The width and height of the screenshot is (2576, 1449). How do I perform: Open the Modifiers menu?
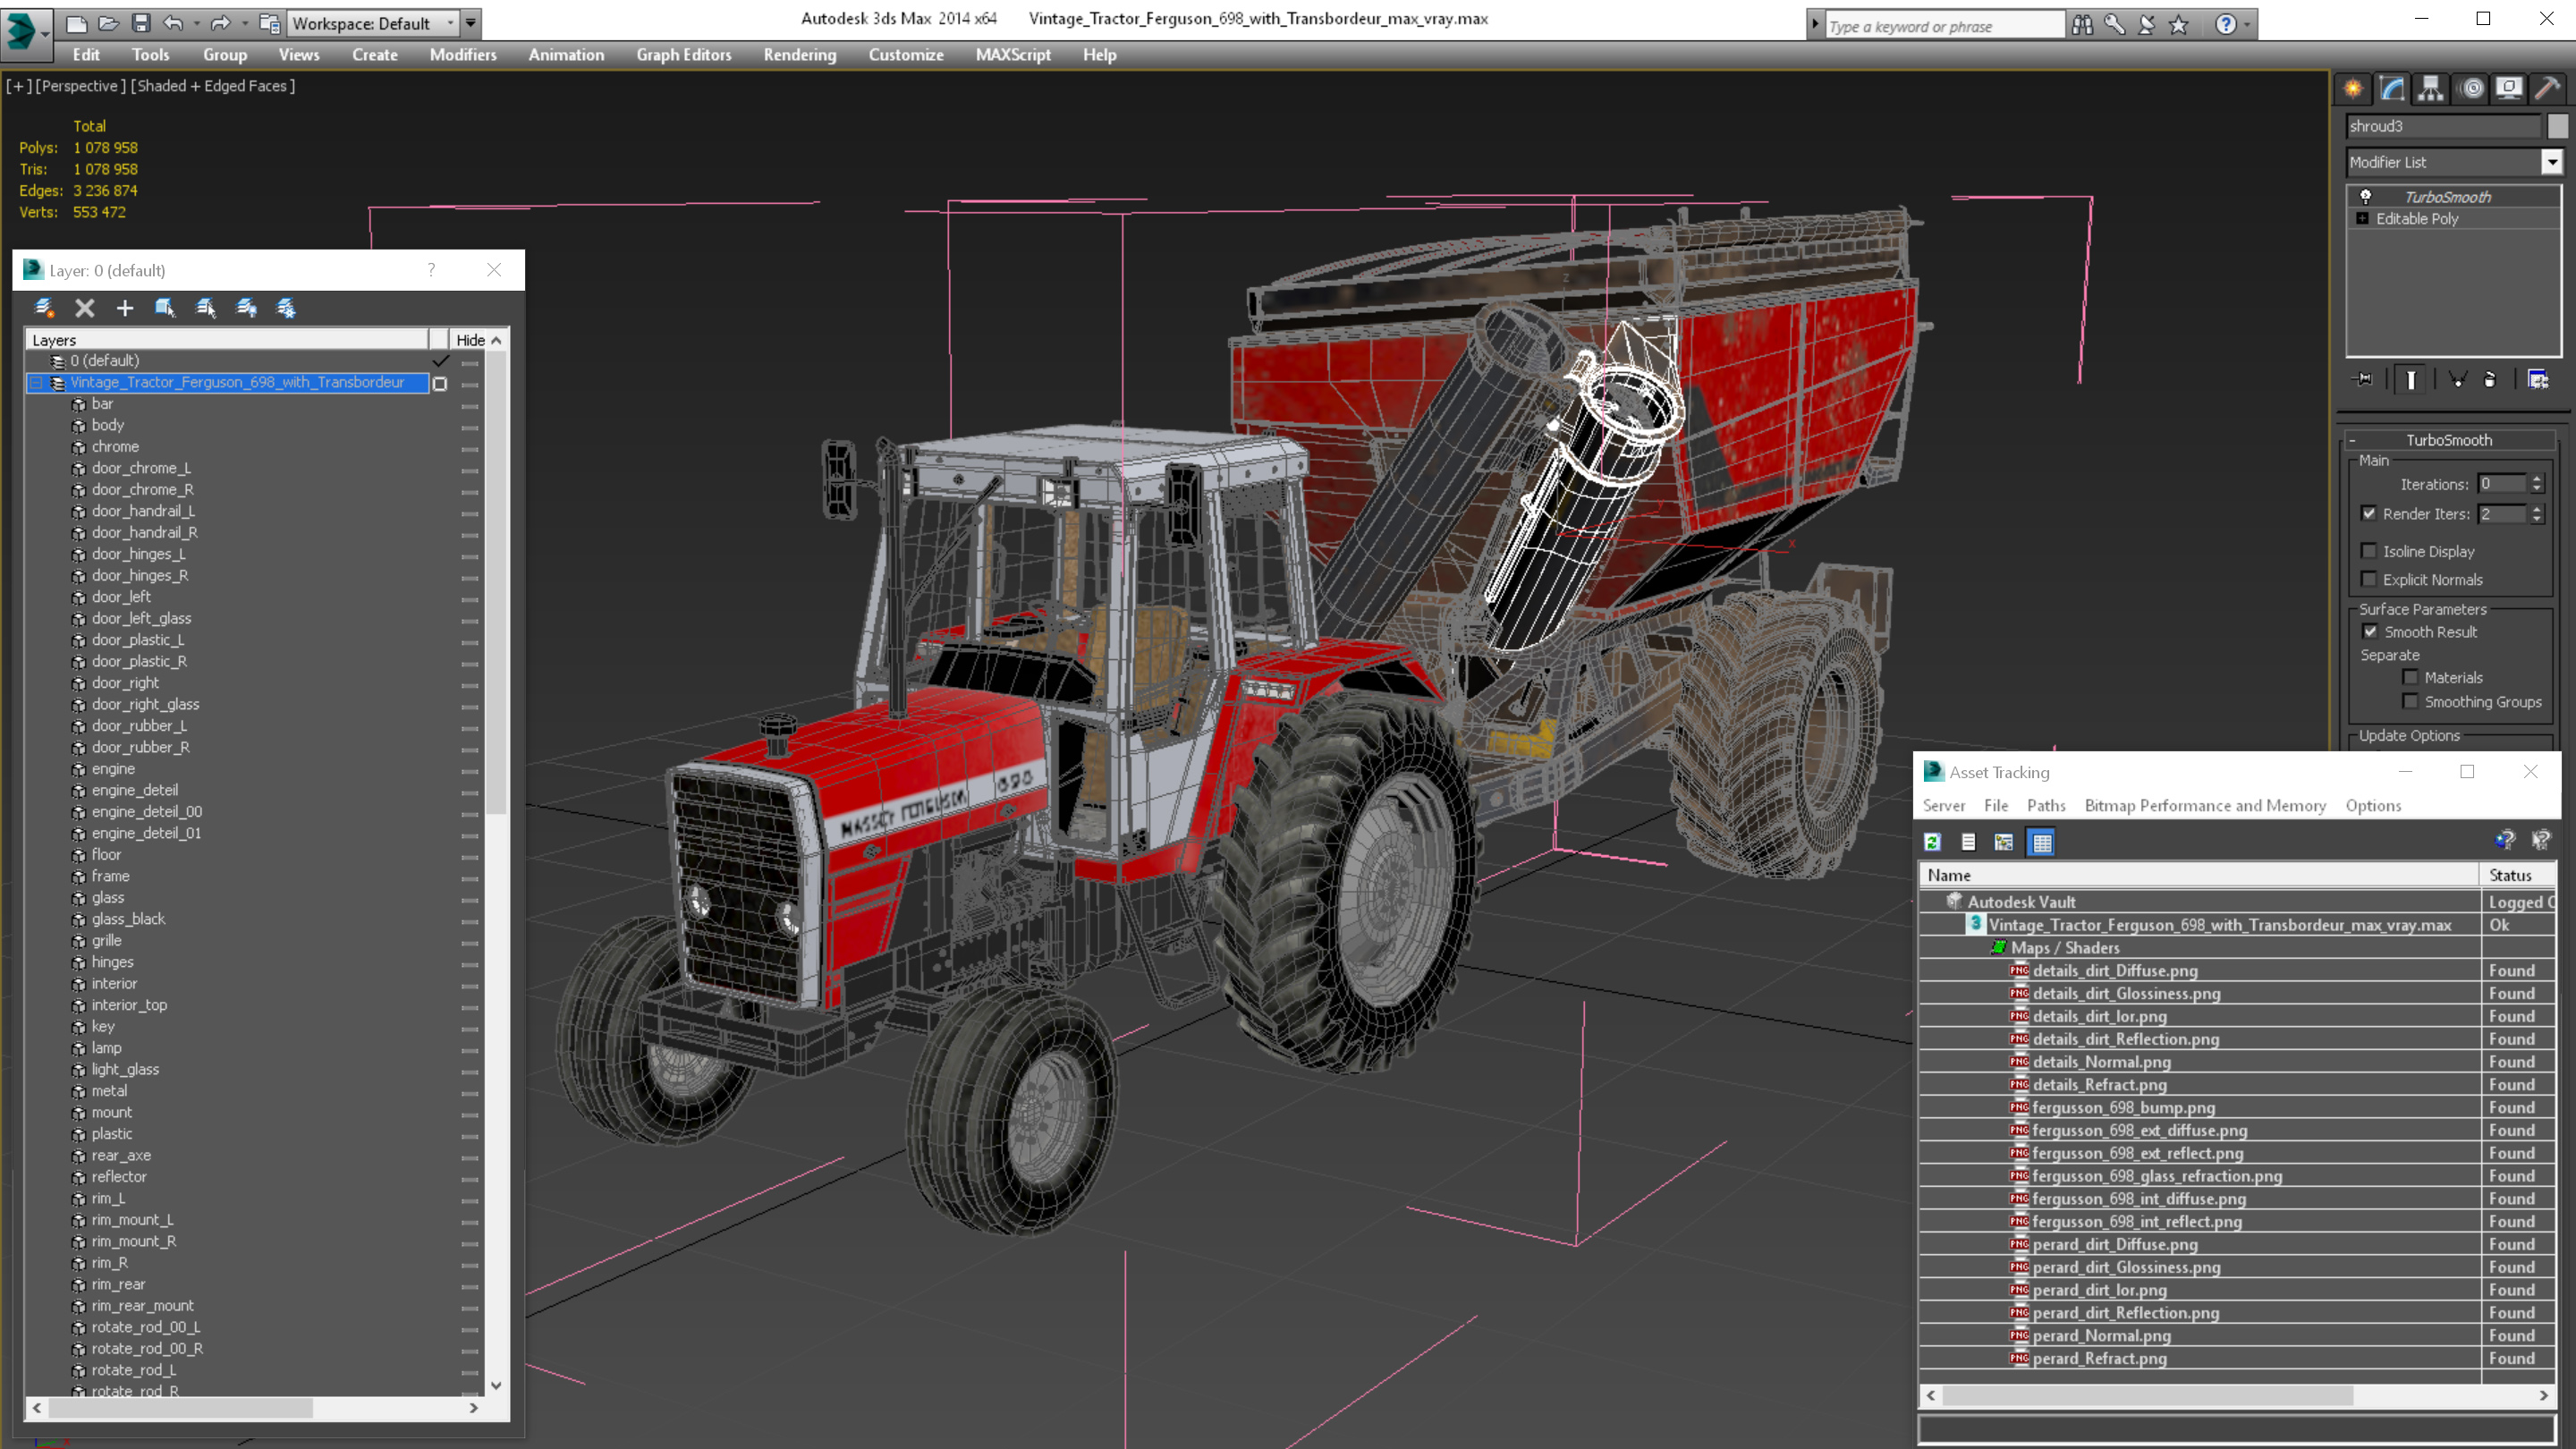pyautogui.click(x=463, y=55)
